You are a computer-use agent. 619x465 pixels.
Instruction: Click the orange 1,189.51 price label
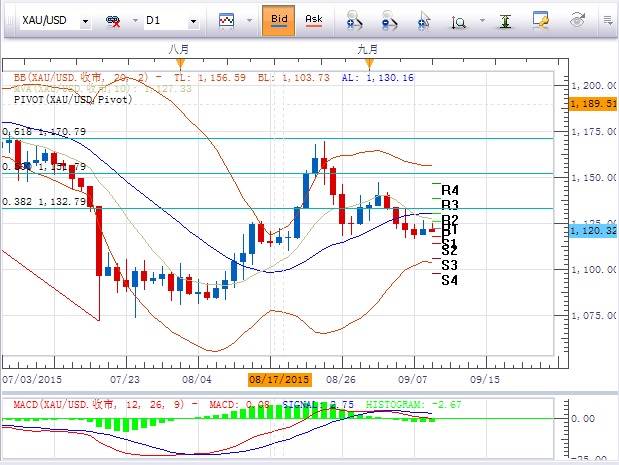pos(591,103)
